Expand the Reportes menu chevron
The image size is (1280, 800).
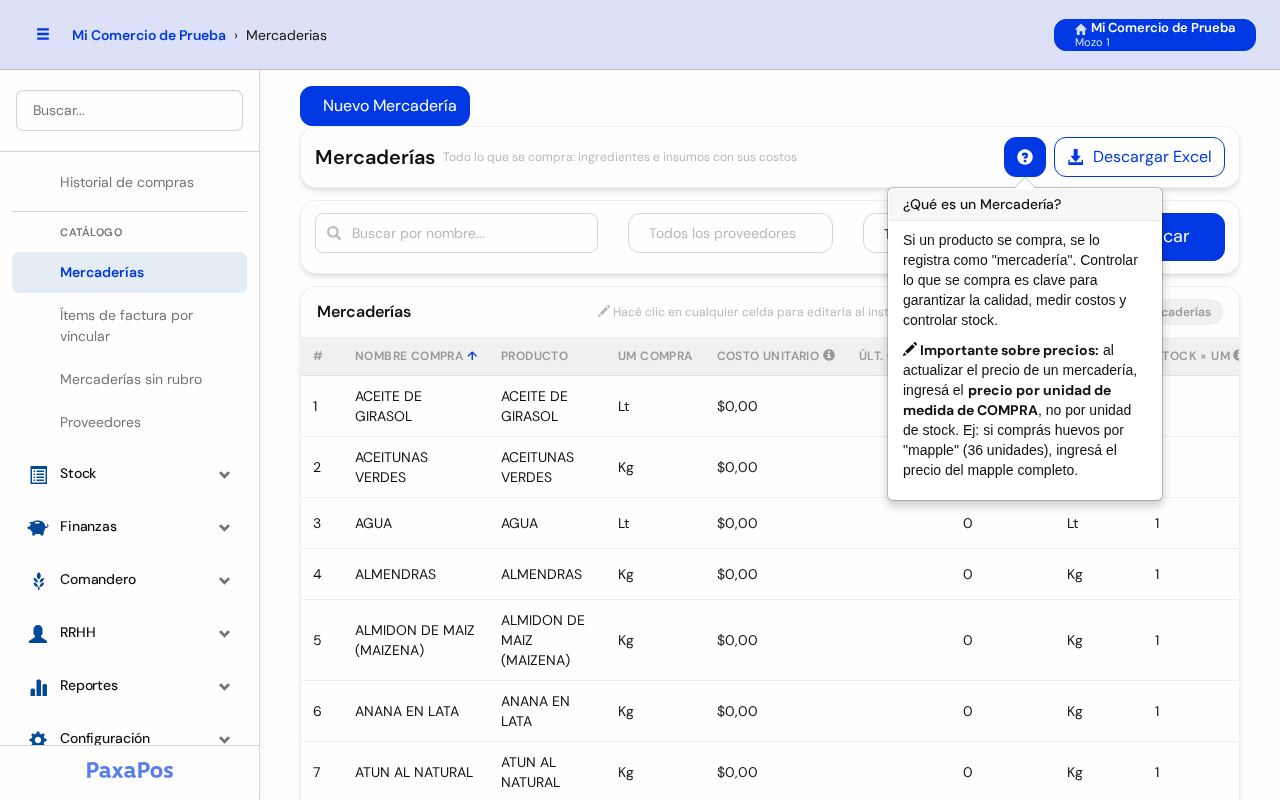tap(225, 687)
